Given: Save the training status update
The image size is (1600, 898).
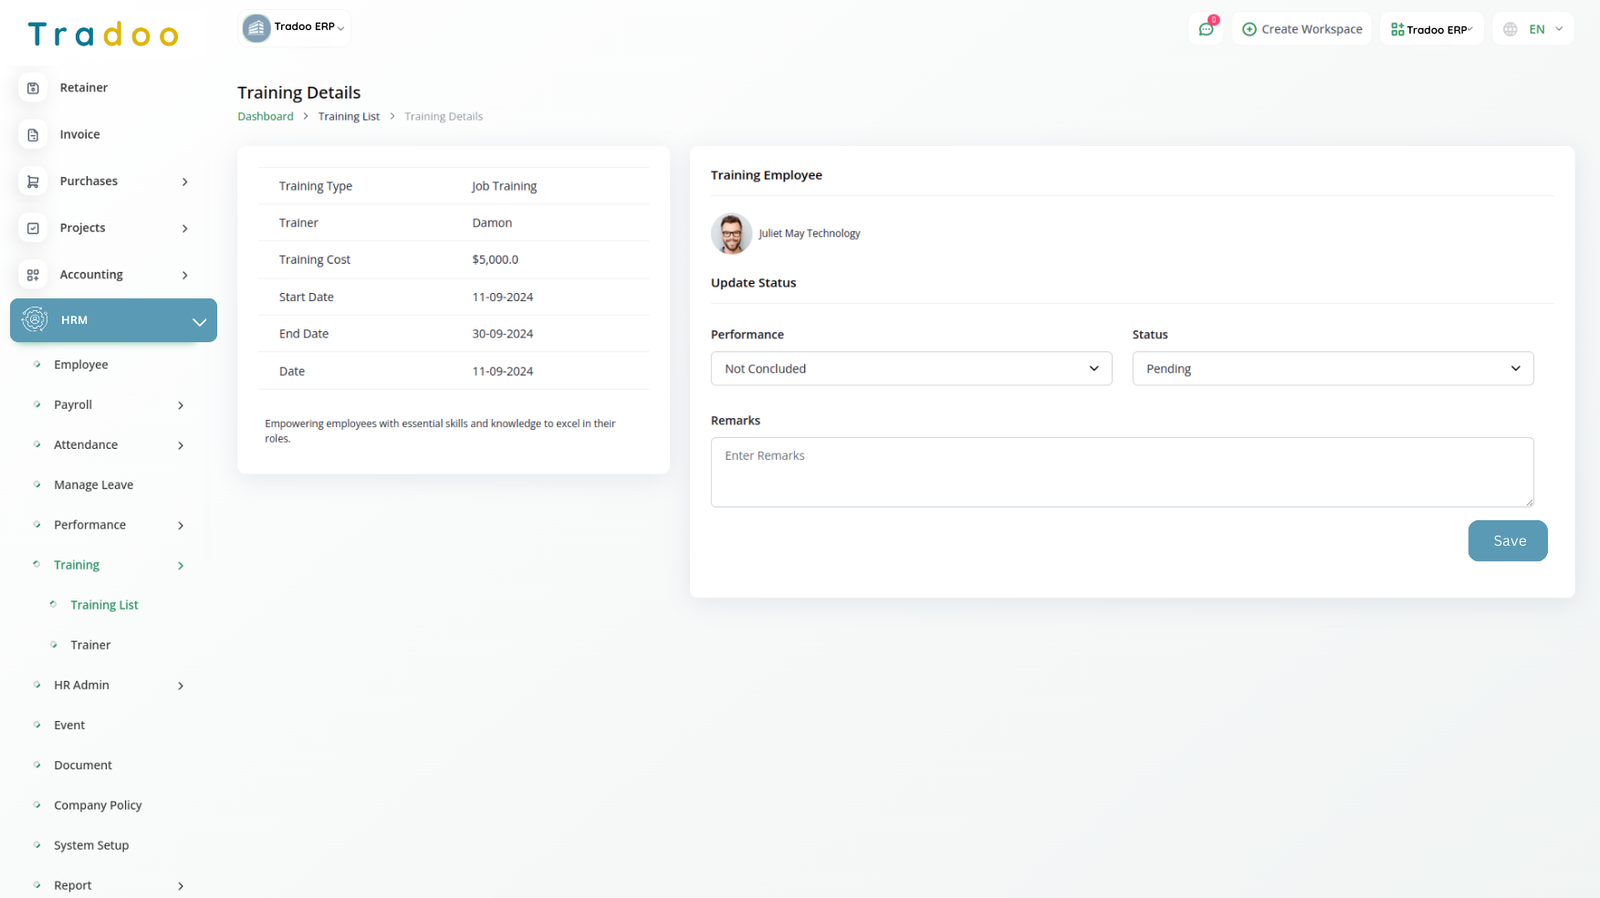Looking at the screenshot, I should (x=1507, y=541).
